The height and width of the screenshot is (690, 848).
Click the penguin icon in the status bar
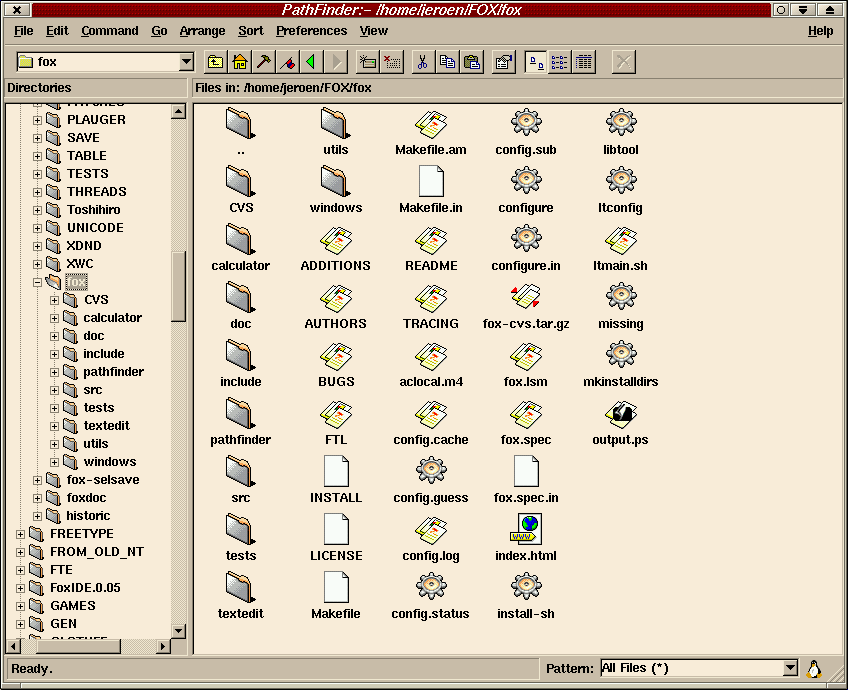point(814,669)
